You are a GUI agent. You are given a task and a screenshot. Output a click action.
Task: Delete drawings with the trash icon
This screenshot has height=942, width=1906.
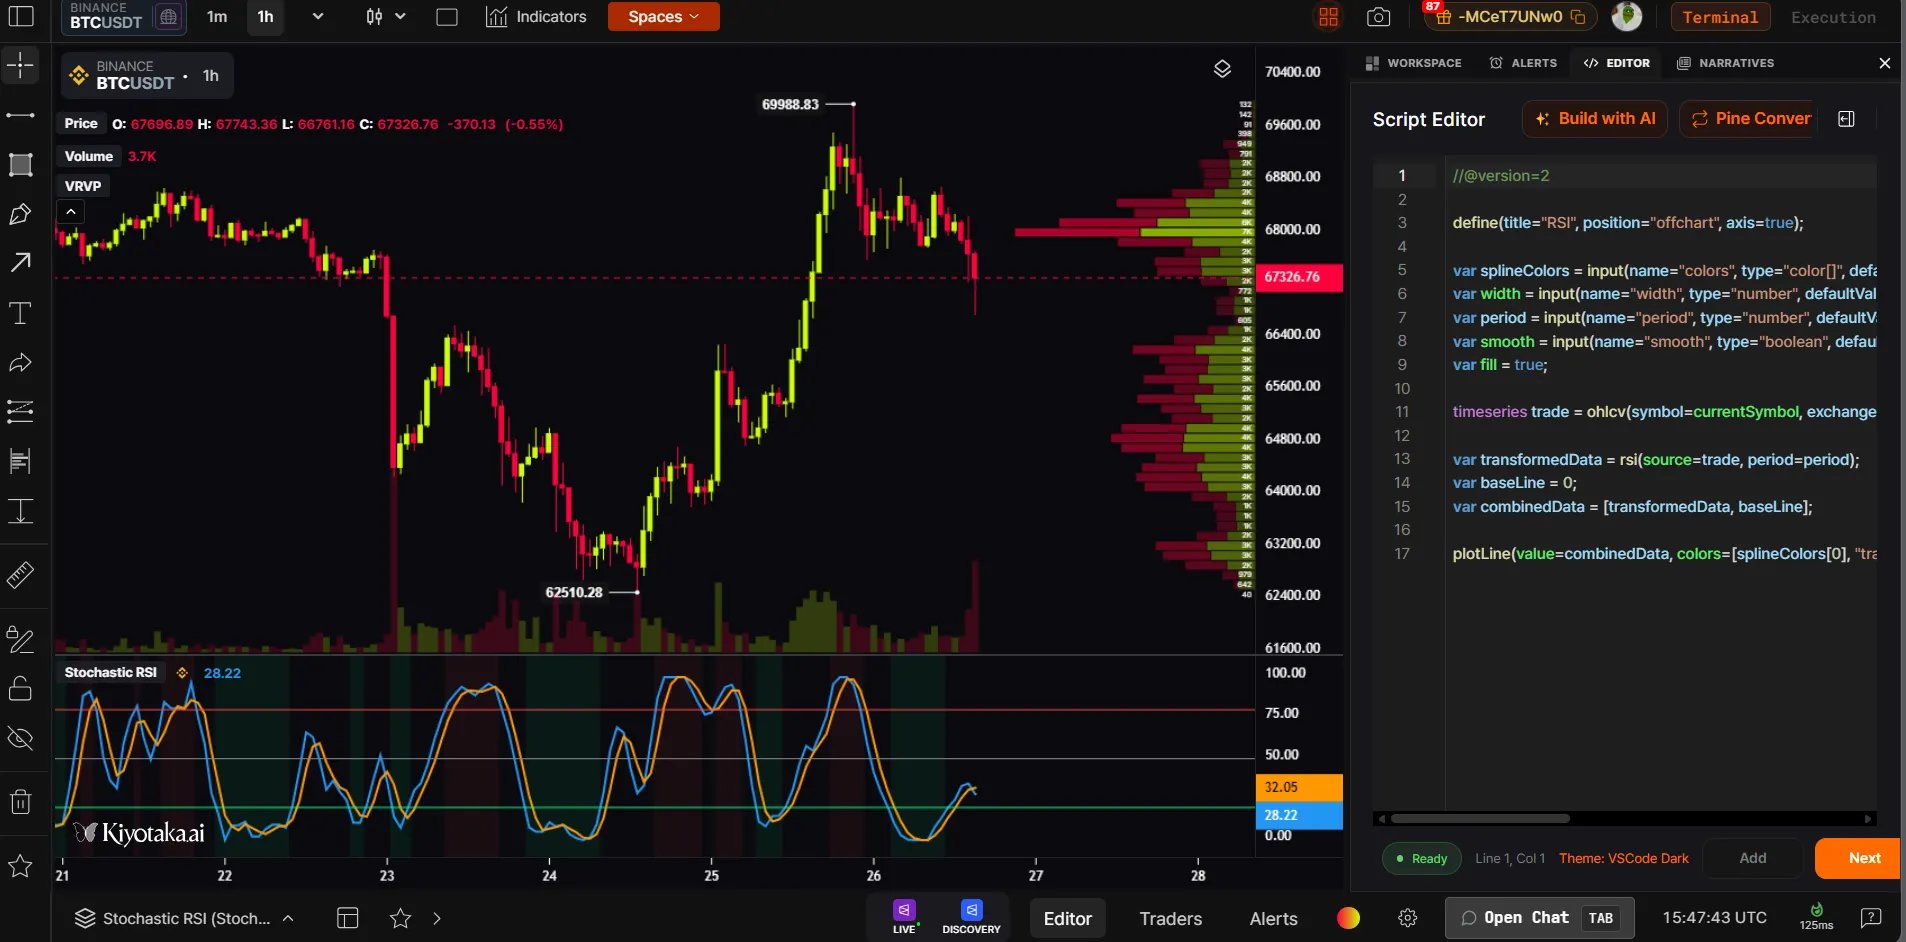[x=20, y=802]
